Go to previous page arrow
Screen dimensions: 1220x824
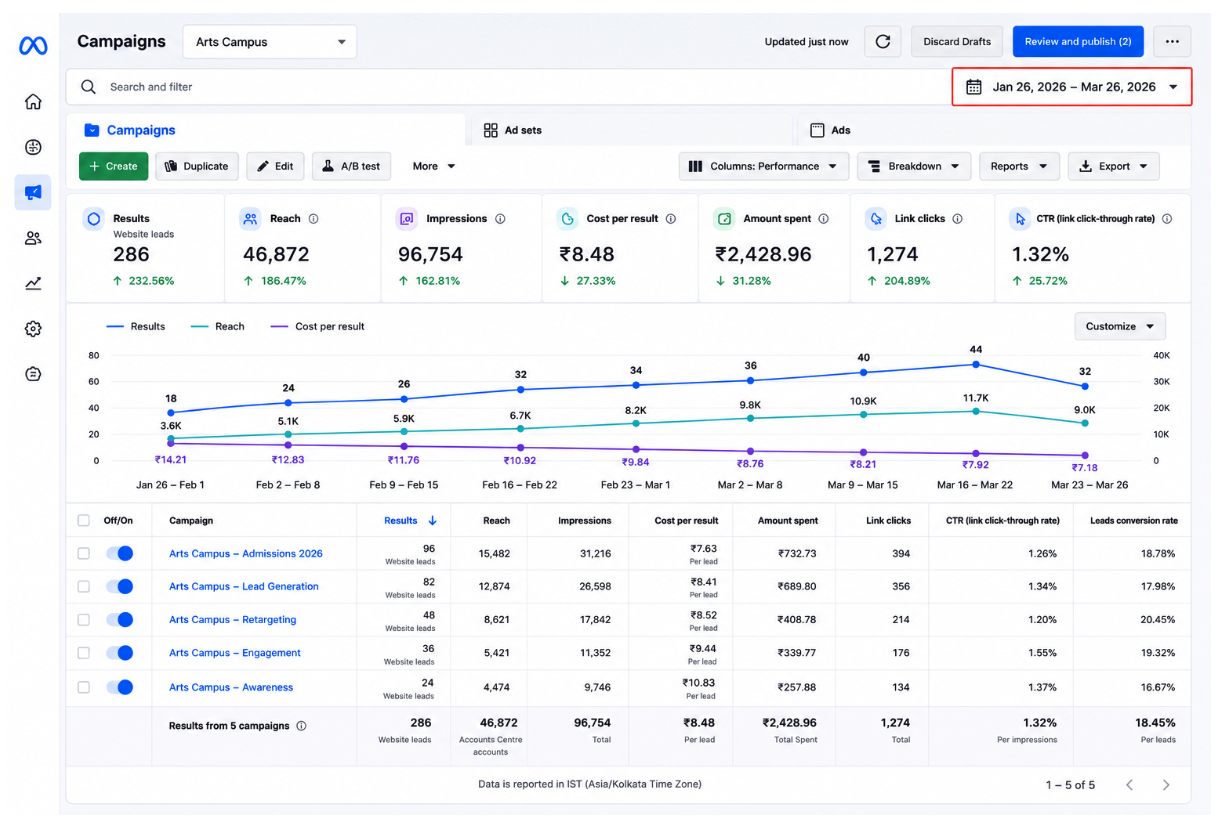click(1129, 785)
